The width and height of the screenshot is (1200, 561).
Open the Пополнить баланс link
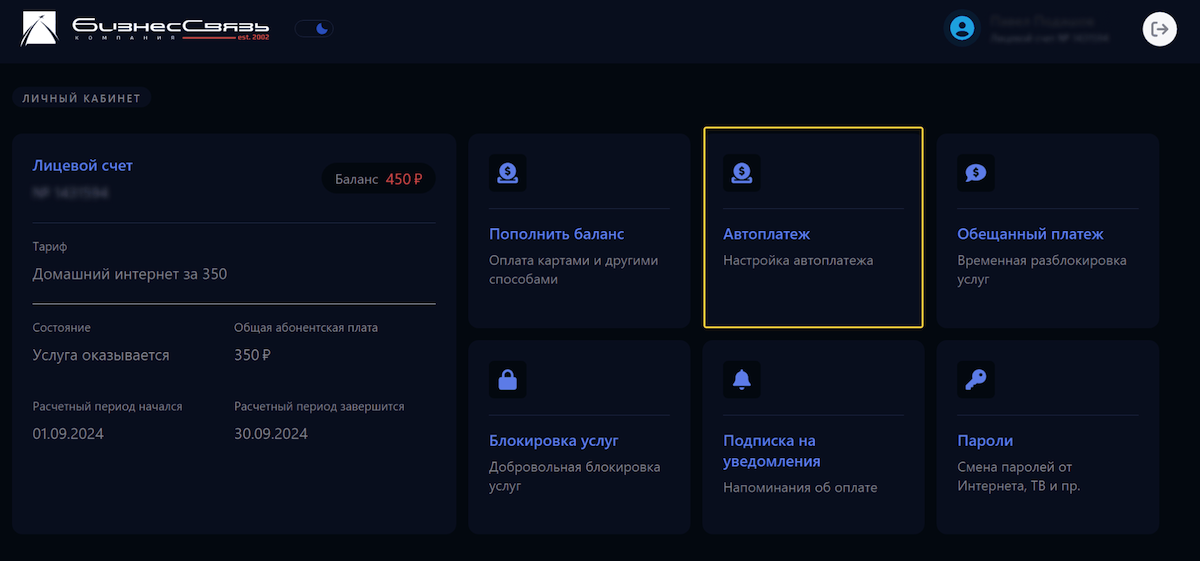click(x=556, y=234)
